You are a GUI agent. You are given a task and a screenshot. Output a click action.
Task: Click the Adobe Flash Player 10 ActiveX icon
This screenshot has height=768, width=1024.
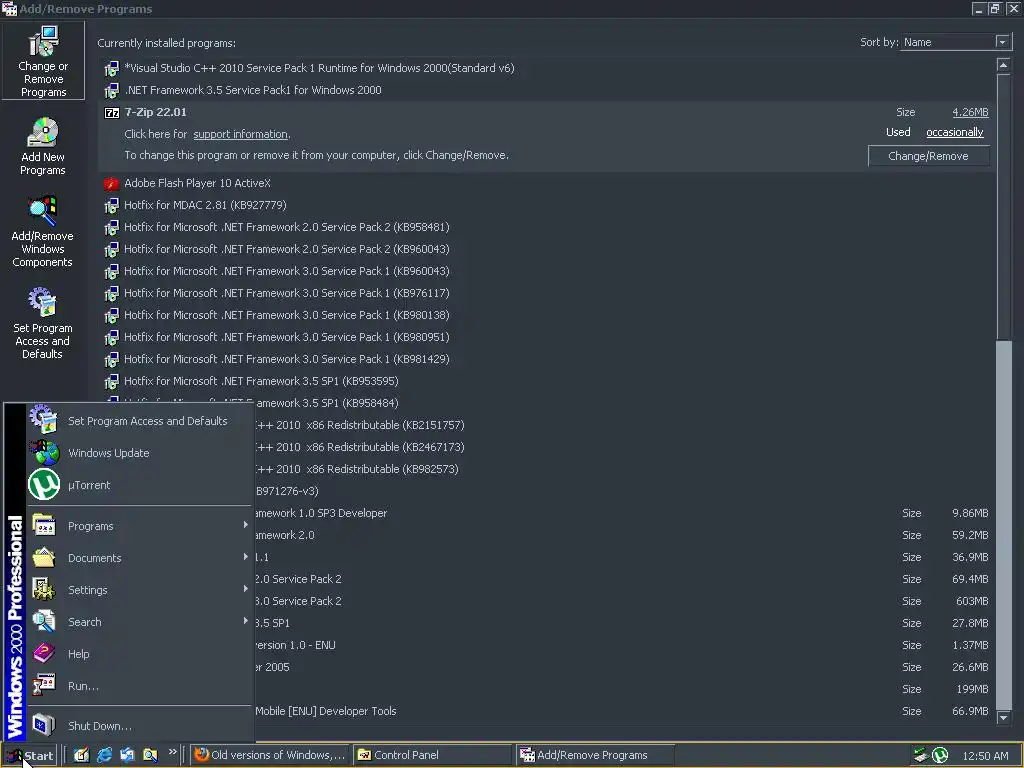point(112,184)
